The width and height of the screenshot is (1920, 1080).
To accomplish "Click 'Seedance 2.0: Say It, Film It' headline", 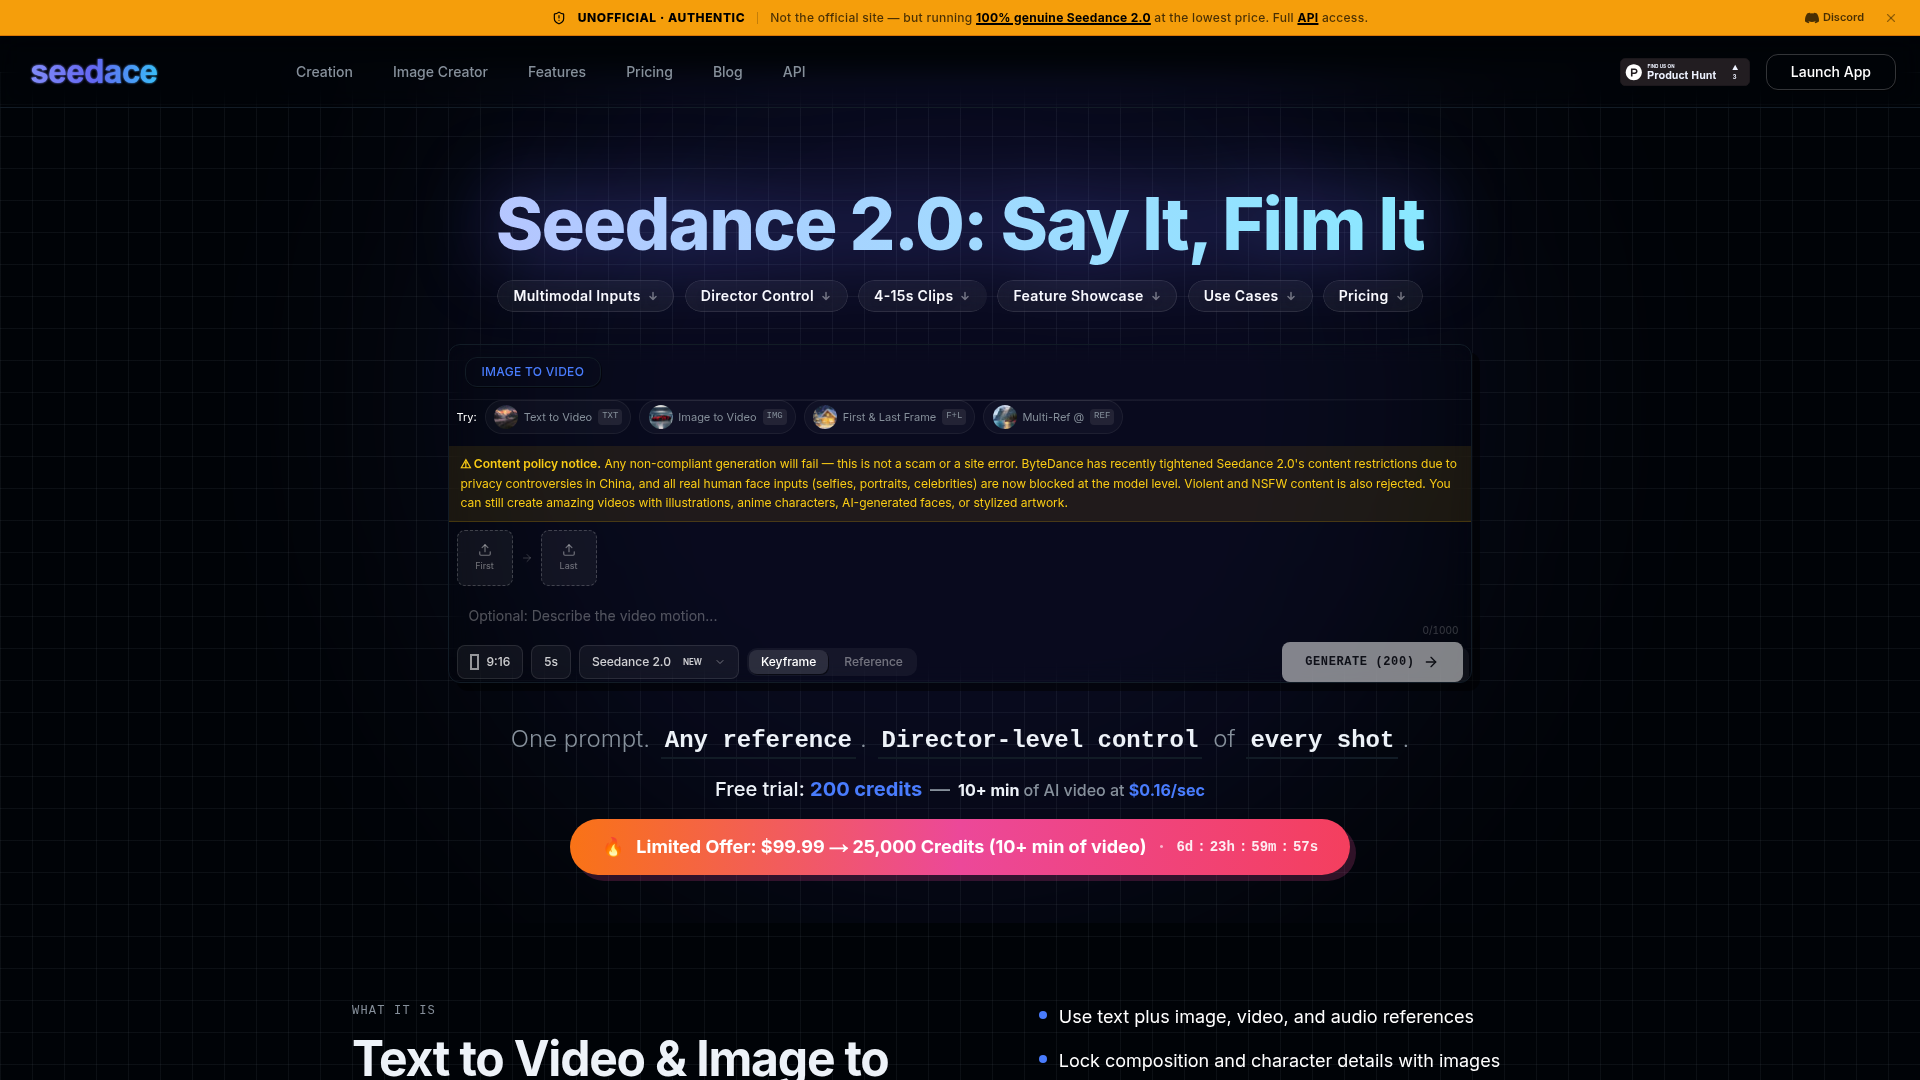I will (x=960, y=224).
